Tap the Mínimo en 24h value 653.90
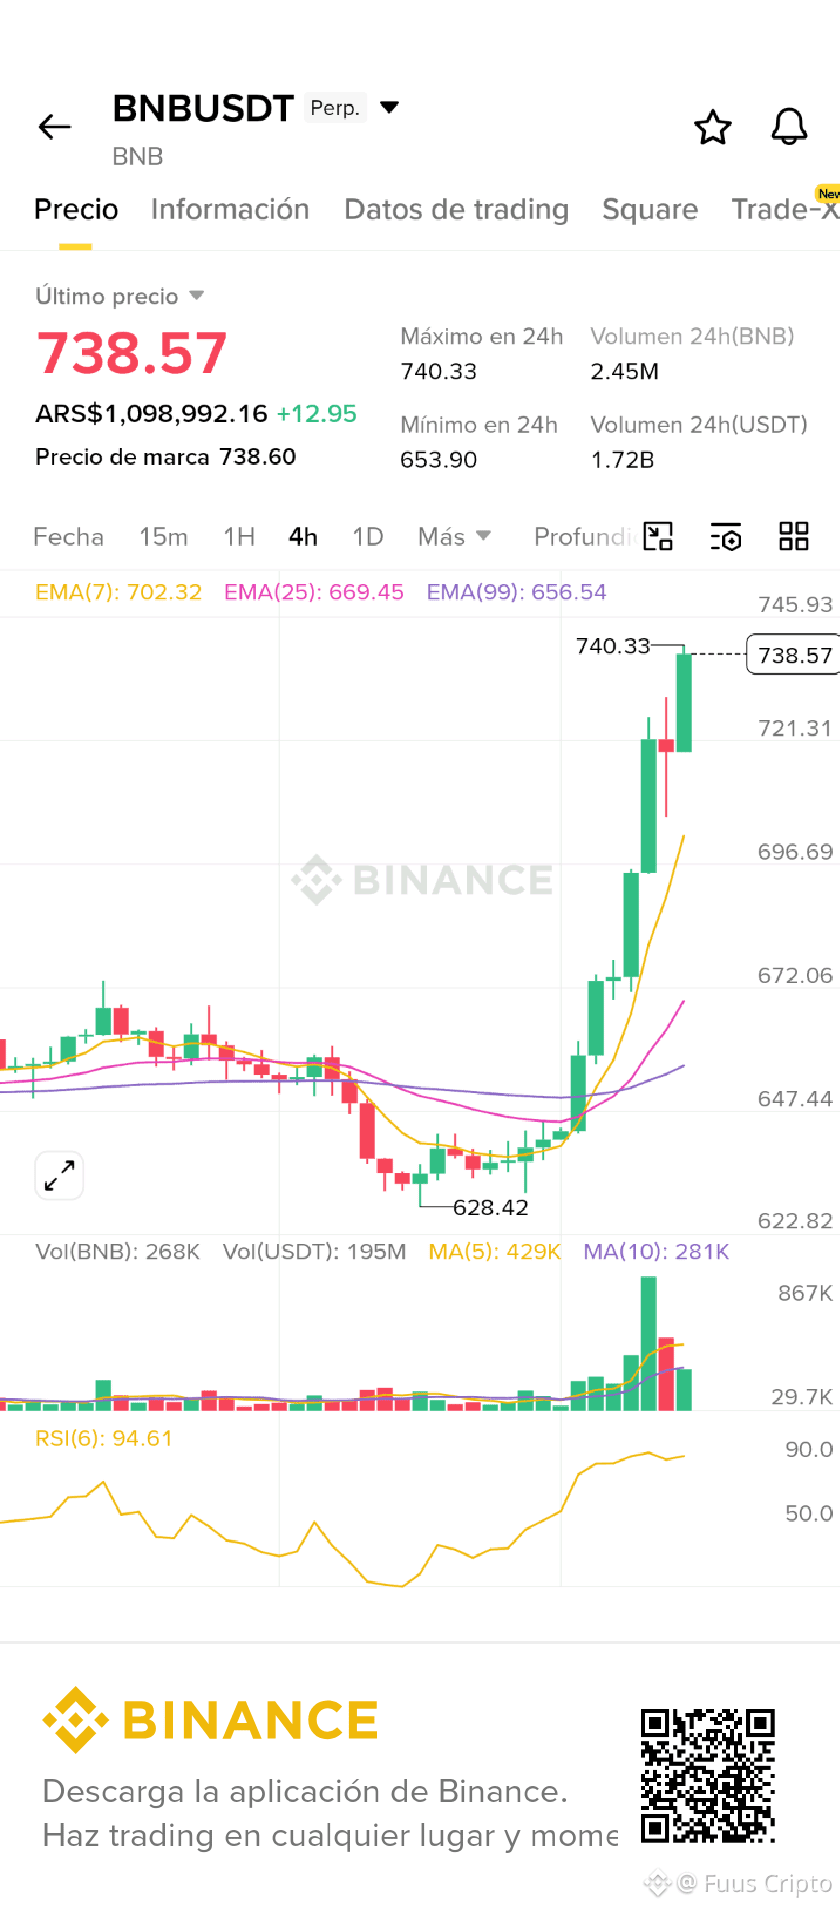Image resolution: width=840 pixels, height=1908 pixels. 438,460
